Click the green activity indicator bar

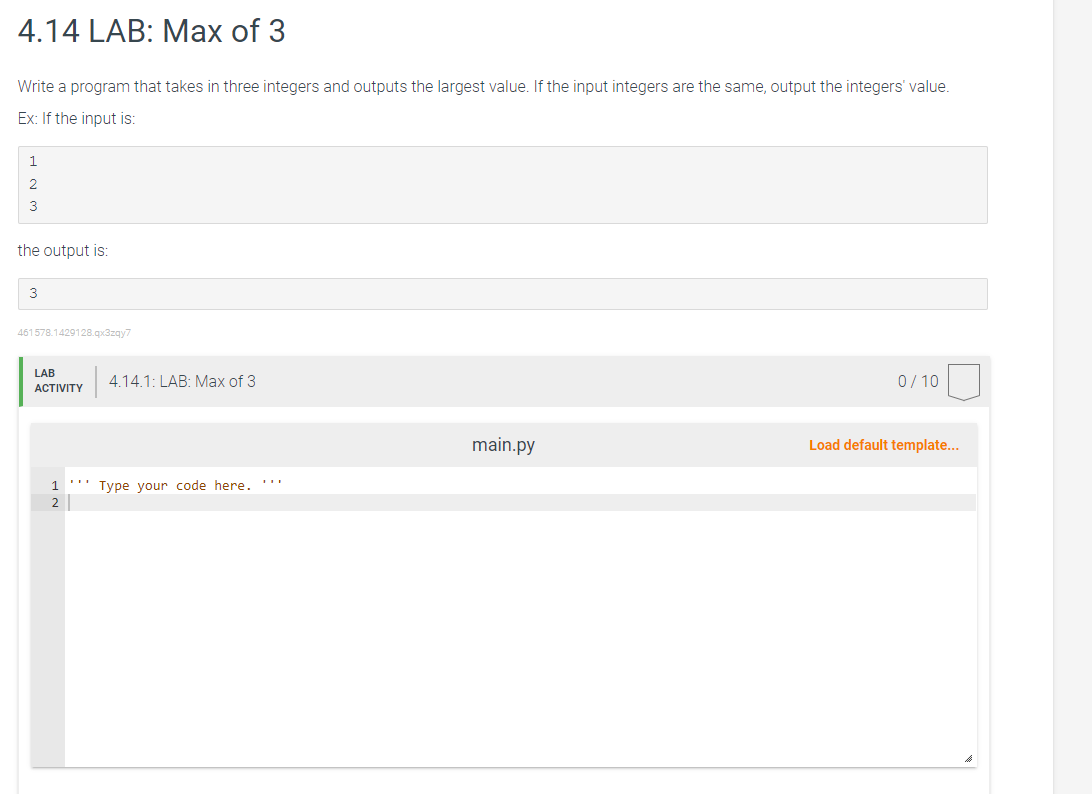21,380
